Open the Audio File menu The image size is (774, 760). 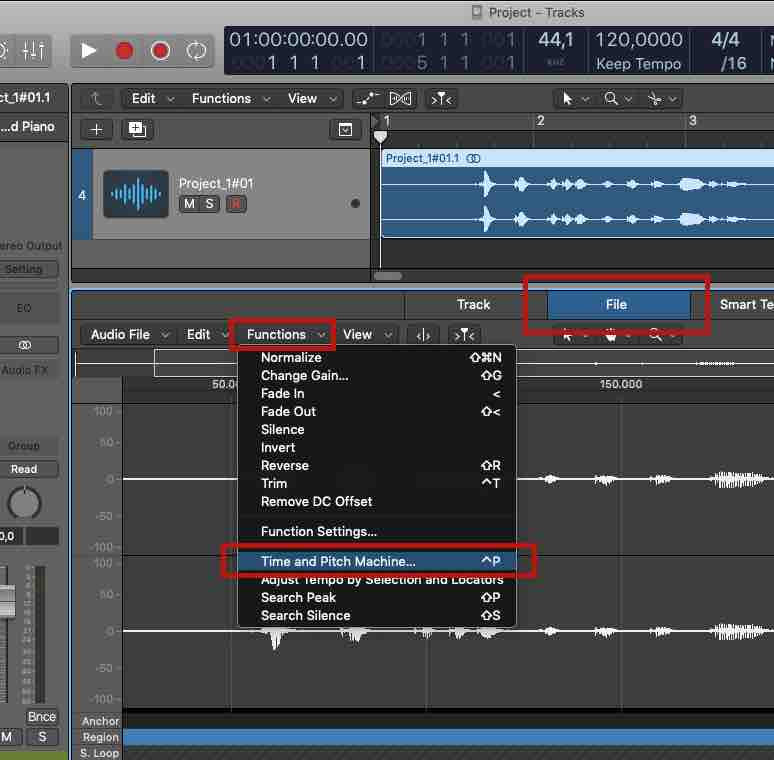129,335
